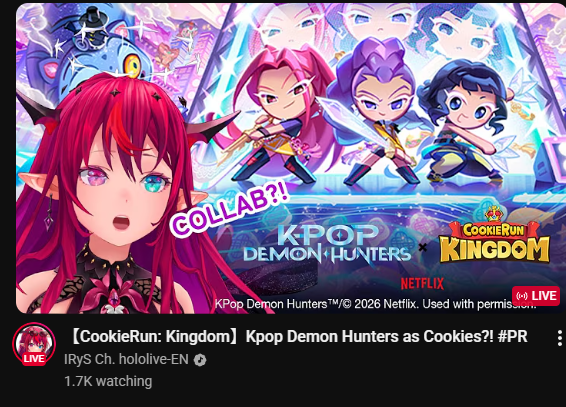566x407 pixels.
Task: Click the LIVE label under channel avatar
Action: [x=34, y=359]
